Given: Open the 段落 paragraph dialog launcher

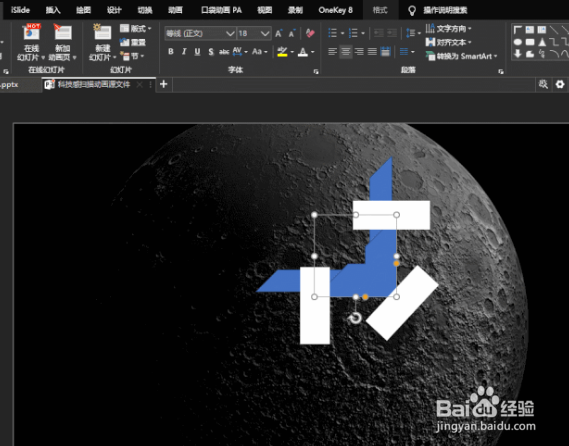Looking at the screenshot, I should [x=501, y=72].
